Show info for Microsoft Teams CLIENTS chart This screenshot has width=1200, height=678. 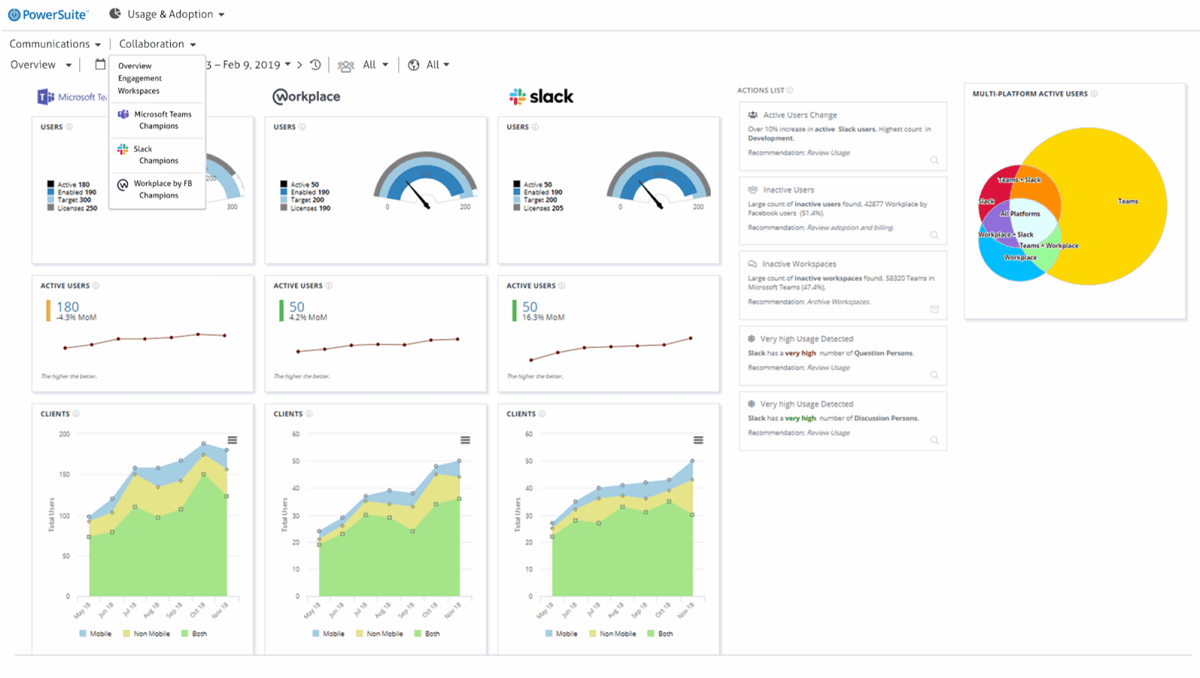76,414
